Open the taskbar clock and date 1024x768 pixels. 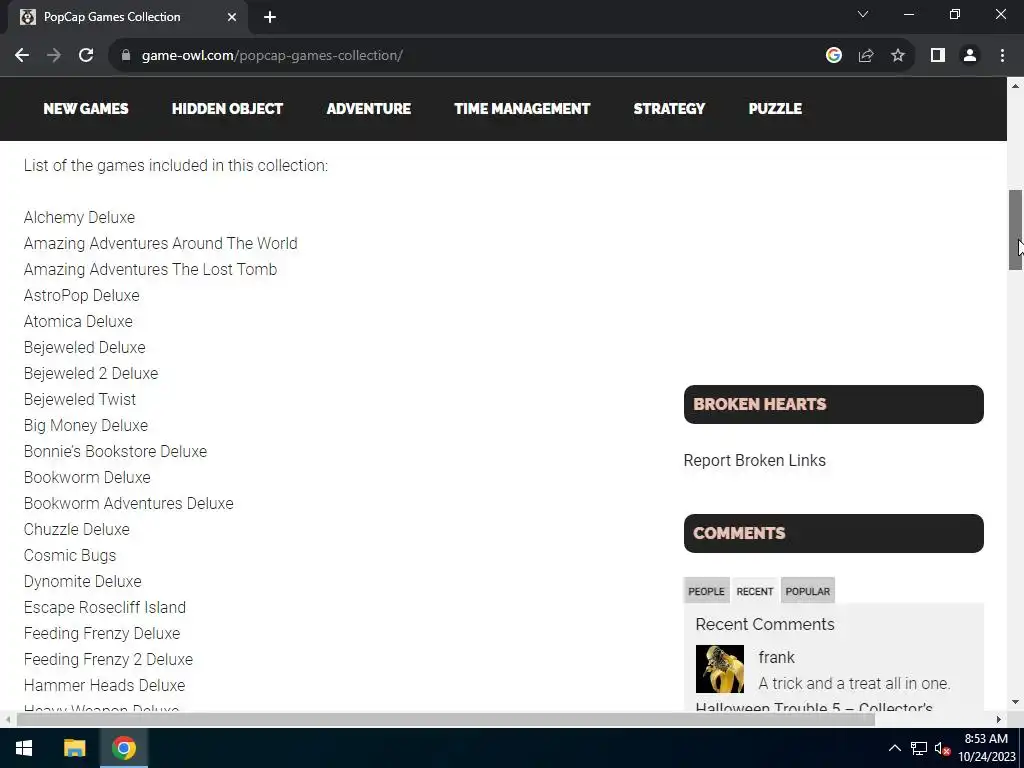pyautogui.click(x=986, y=748)
